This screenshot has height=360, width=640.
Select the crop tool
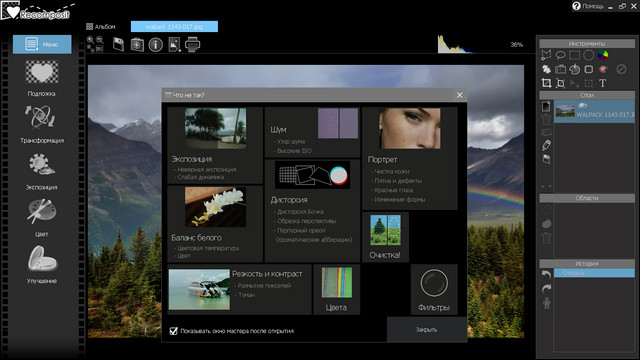[546, 83]
